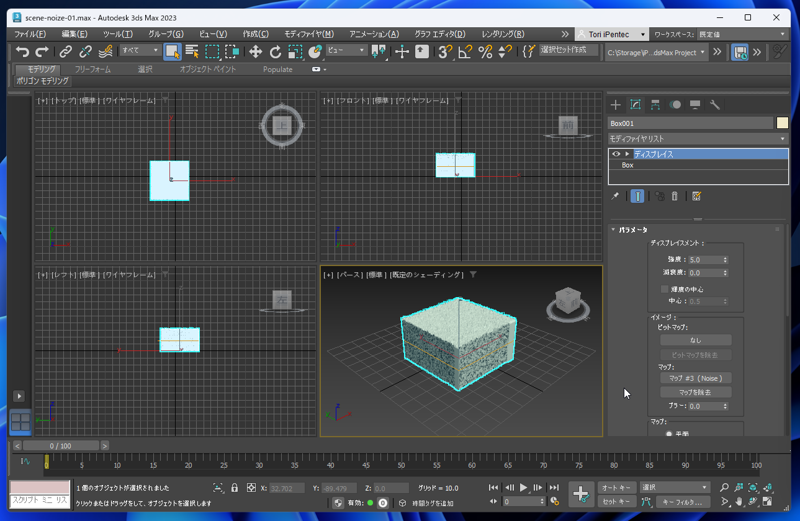Open the Select by Name list icon
Screen dimensions: 800x521
[x=192, y=52]
